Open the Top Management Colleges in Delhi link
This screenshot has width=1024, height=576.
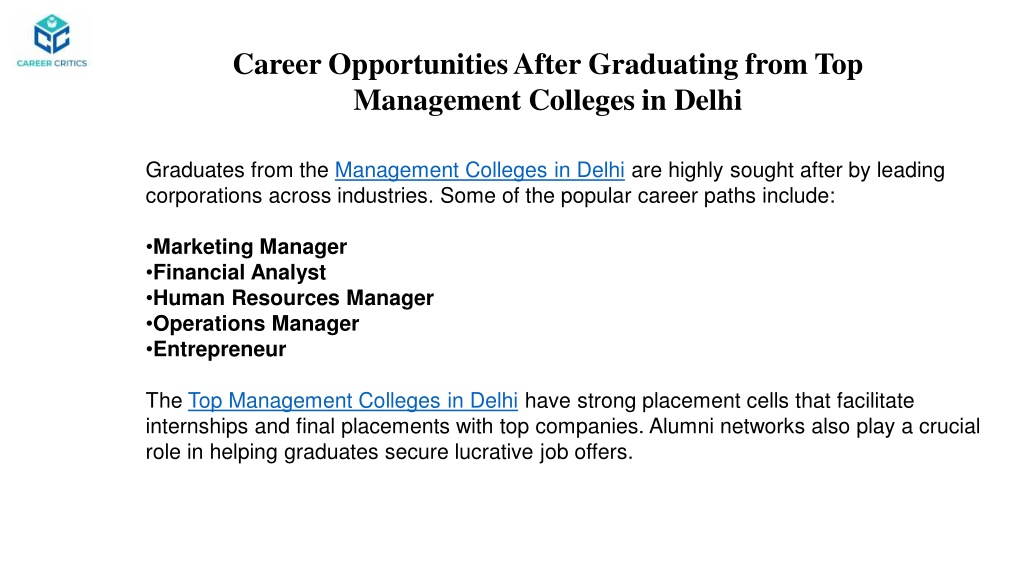(x=353, y=400)
